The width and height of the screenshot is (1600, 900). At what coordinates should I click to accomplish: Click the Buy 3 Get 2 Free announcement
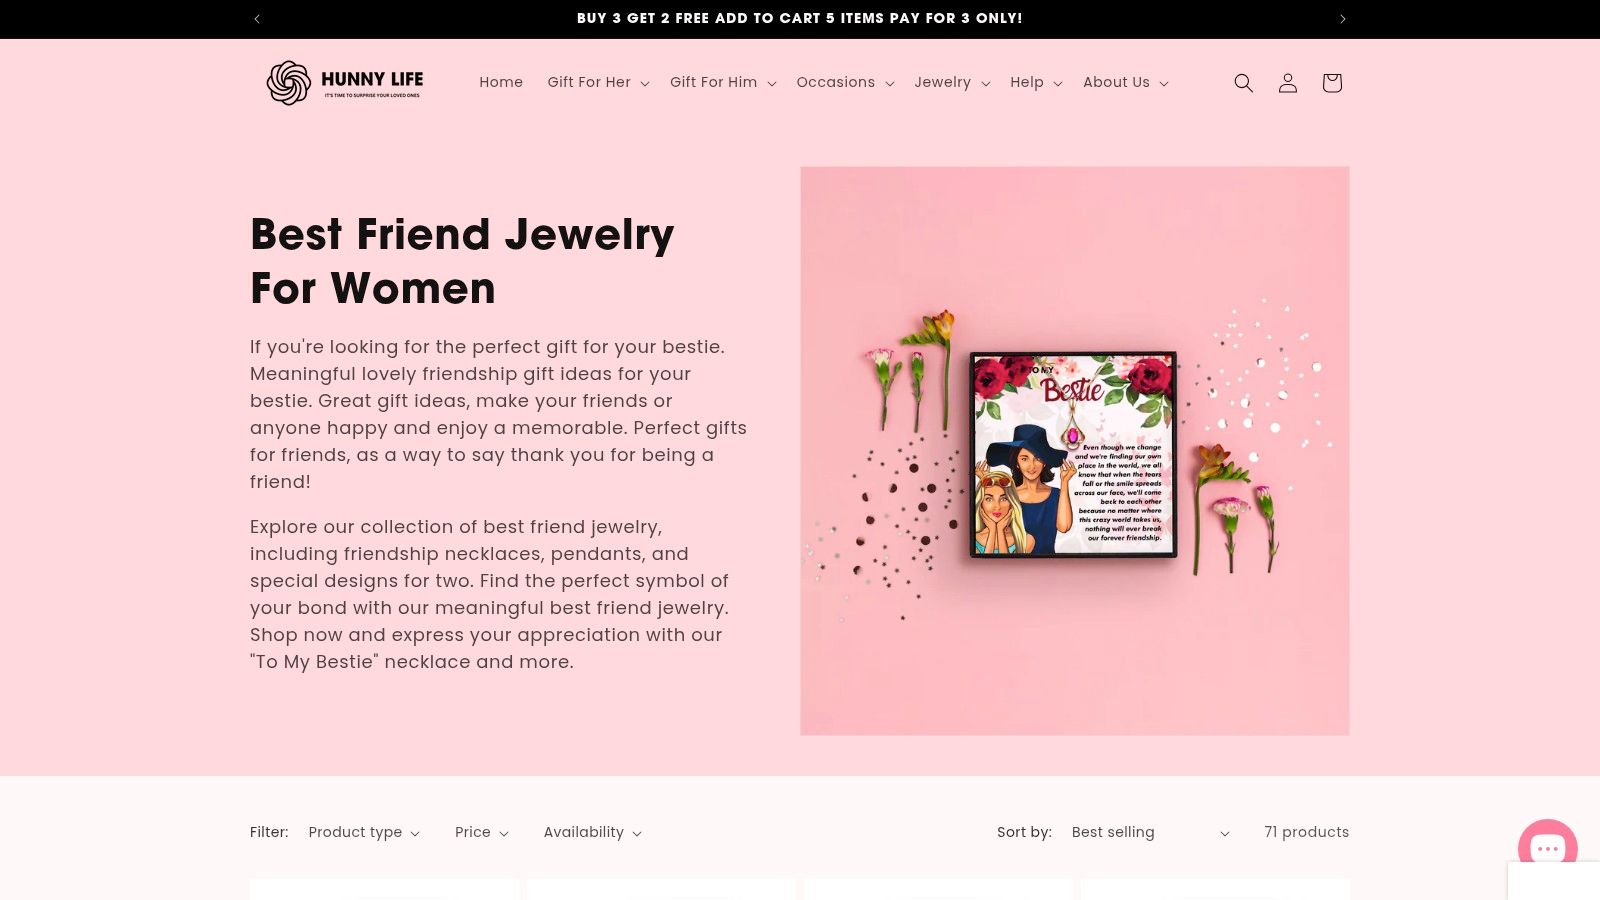coord(799,19)
